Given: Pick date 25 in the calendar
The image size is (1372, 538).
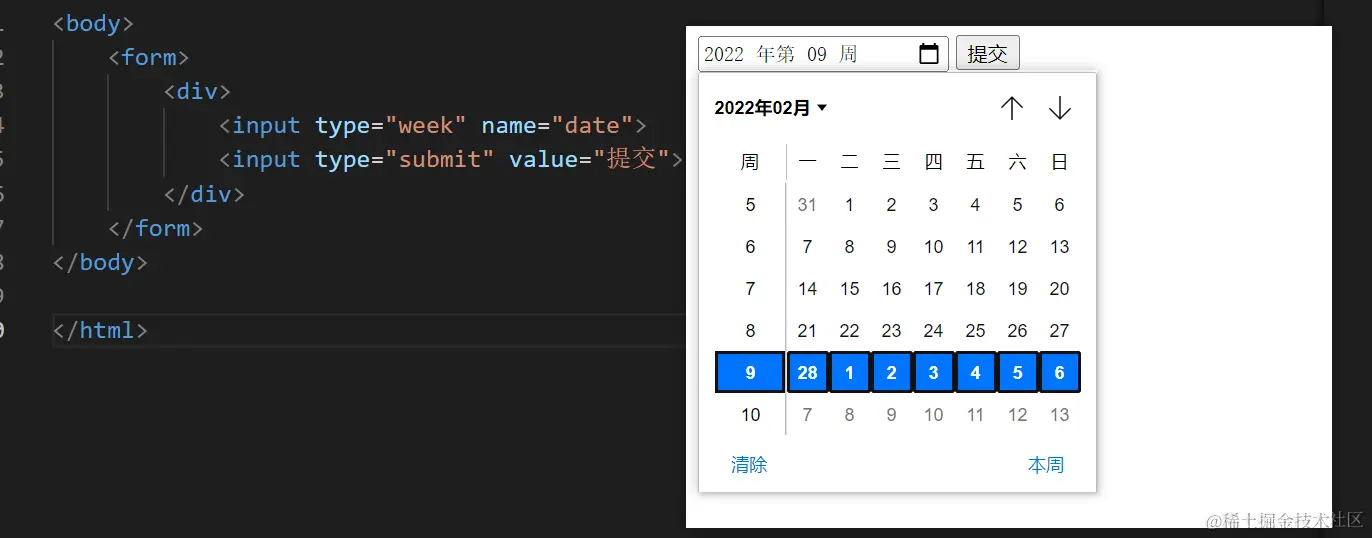Looking at the screenshot, I should [x=976, y=331].
